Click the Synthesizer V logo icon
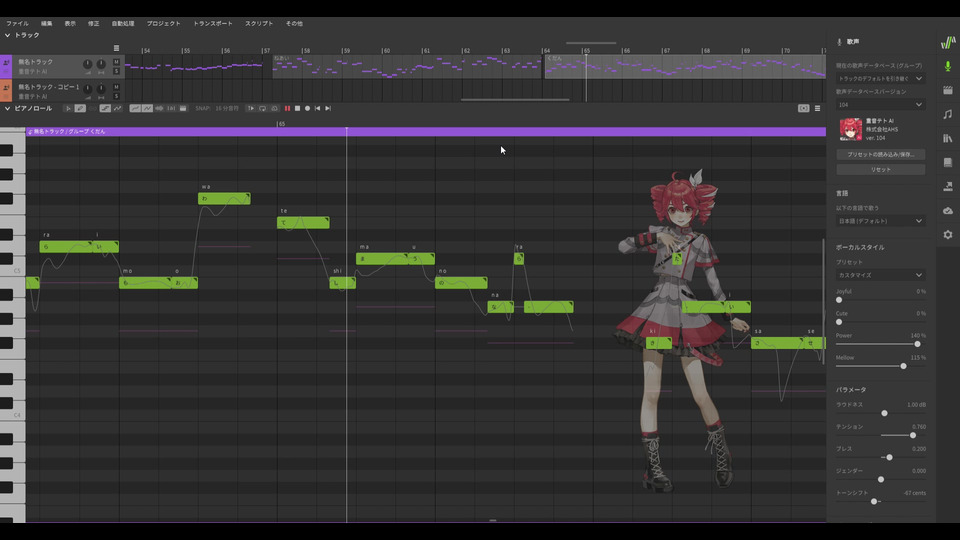The image size is (960, 540). pos(948,42)
